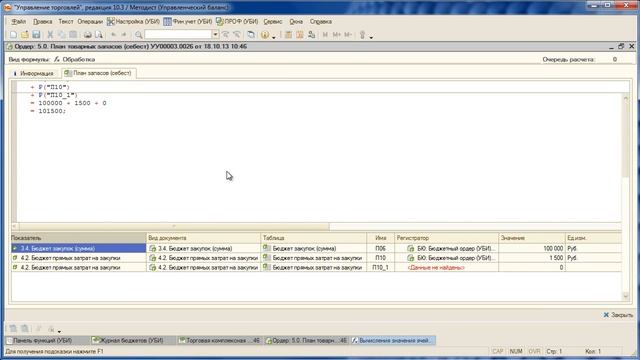The width and height of the screenshot is (640, 360).
Task: Restore the inner document window
Action: click(621, 47)
